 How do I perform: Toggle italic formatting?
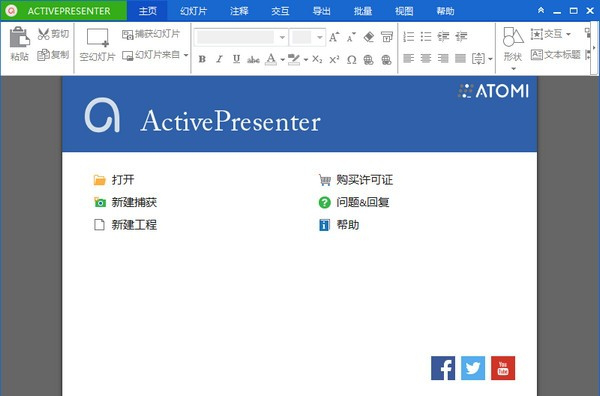[x=219, y=59]
